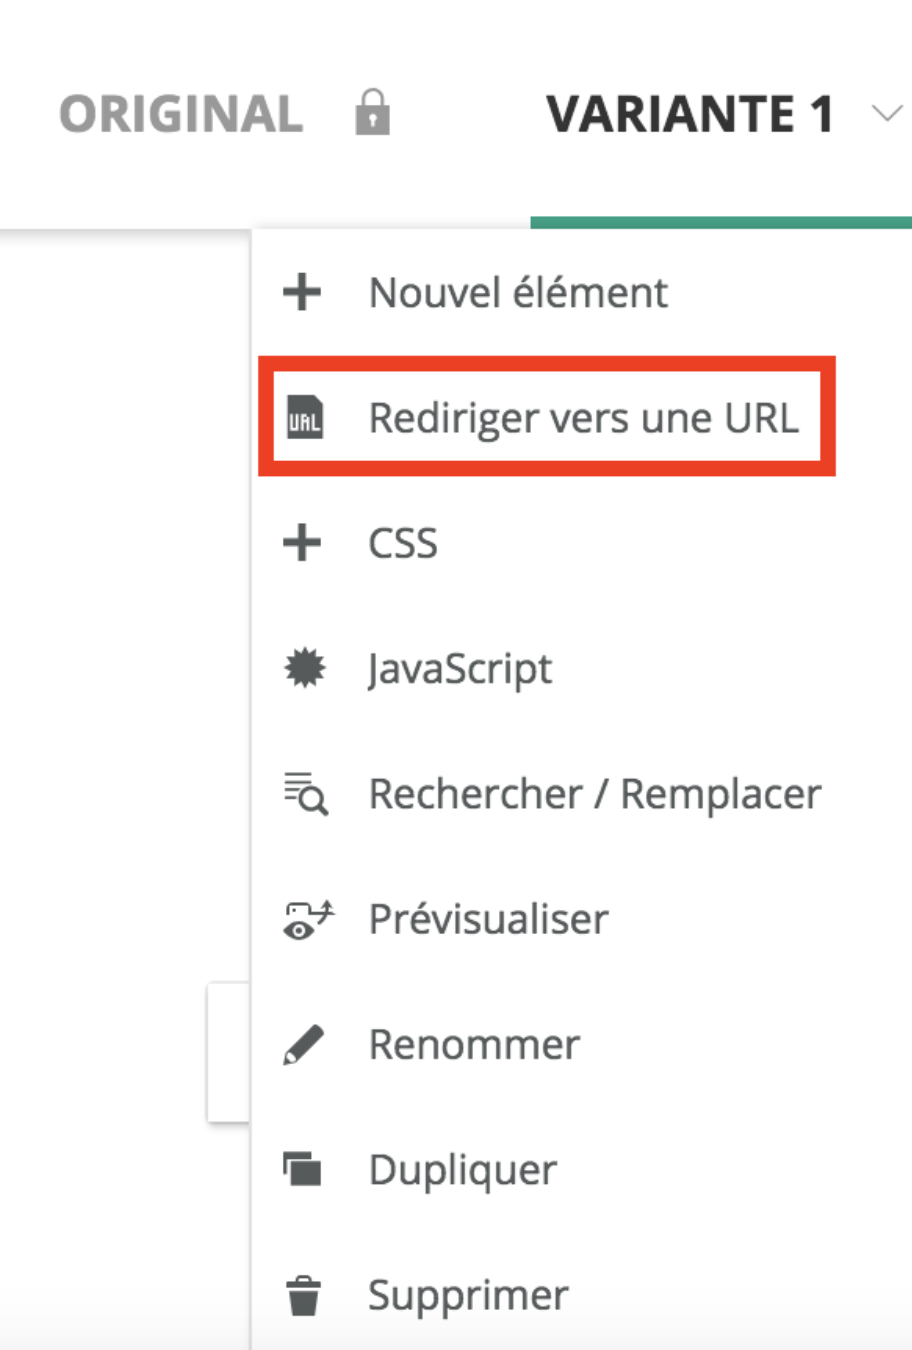Click the plus icon beside Nouvel élément
912x1350 pixels.
(302, 293)
